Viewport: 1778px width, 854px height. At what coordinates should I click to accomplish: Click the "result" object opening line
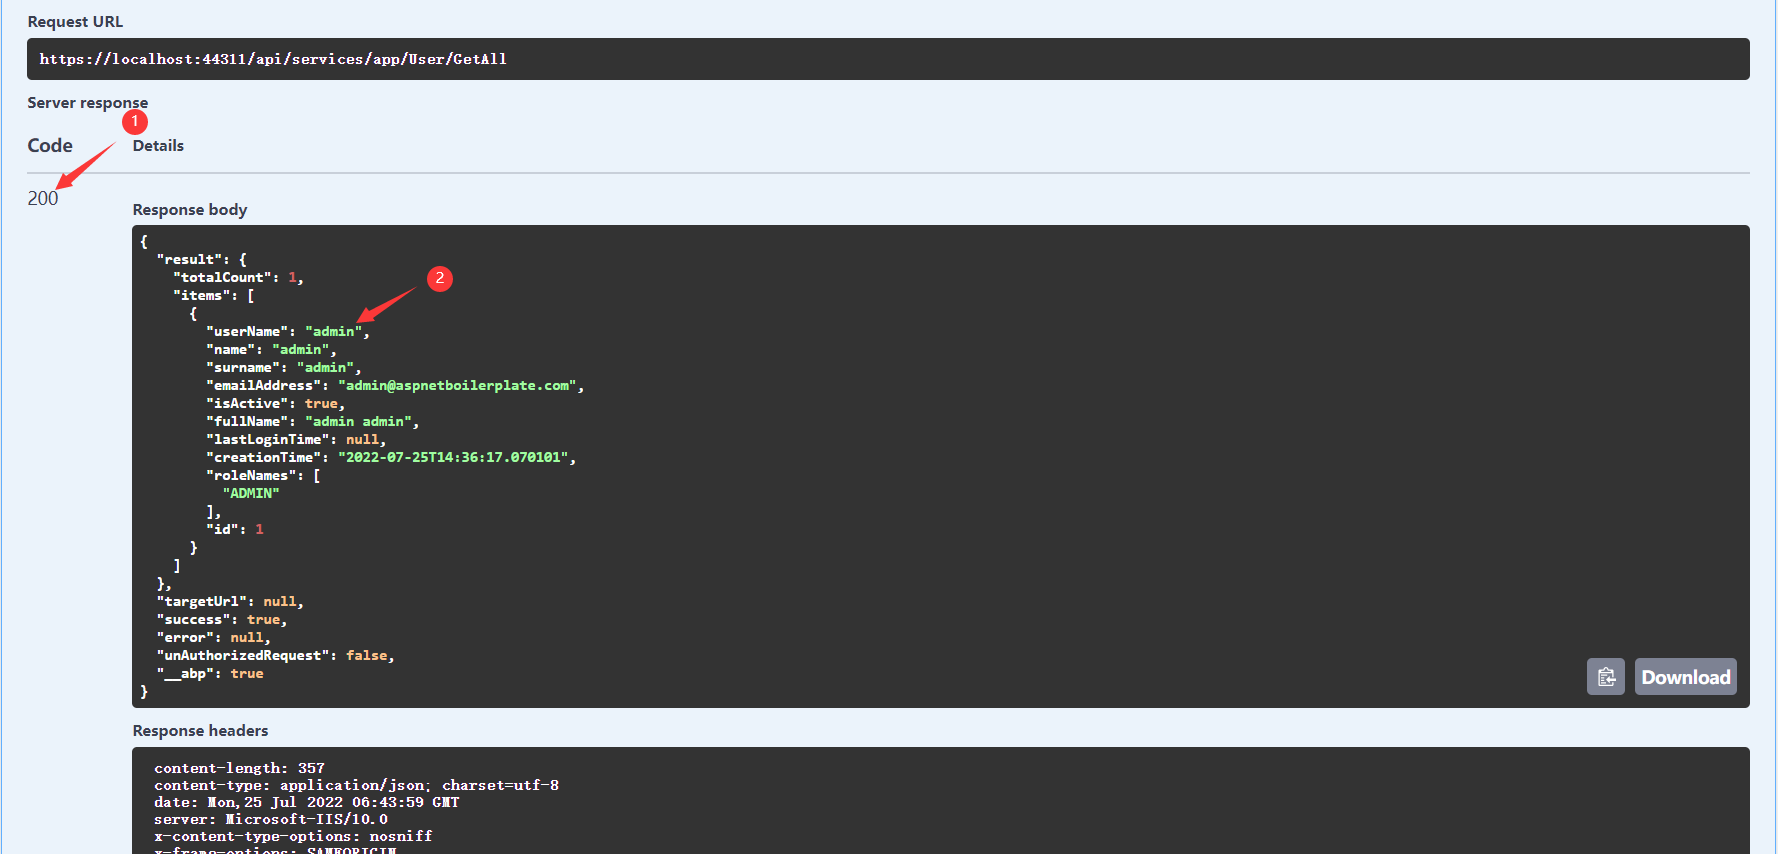[x=201, y=260]
